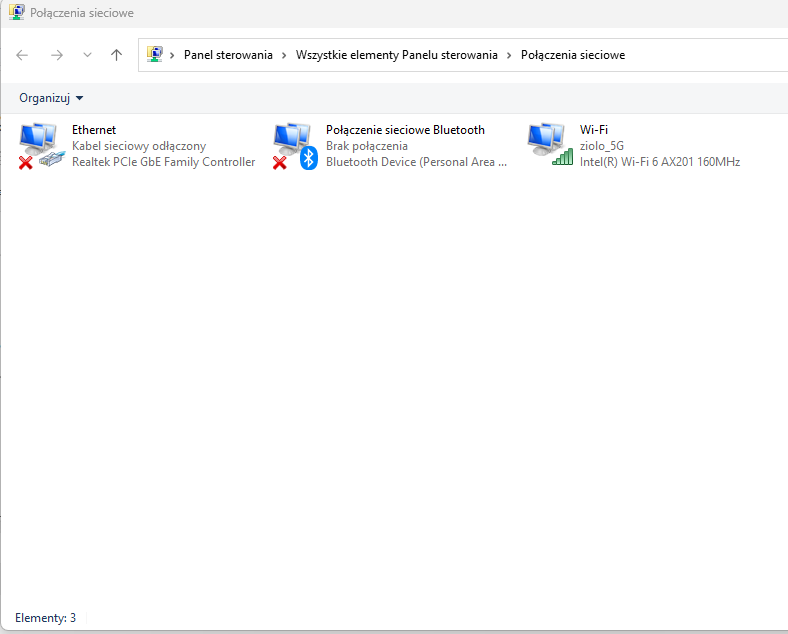Click the Realtek PCIe GbE Family Controller text

click(x=163, y=162)
